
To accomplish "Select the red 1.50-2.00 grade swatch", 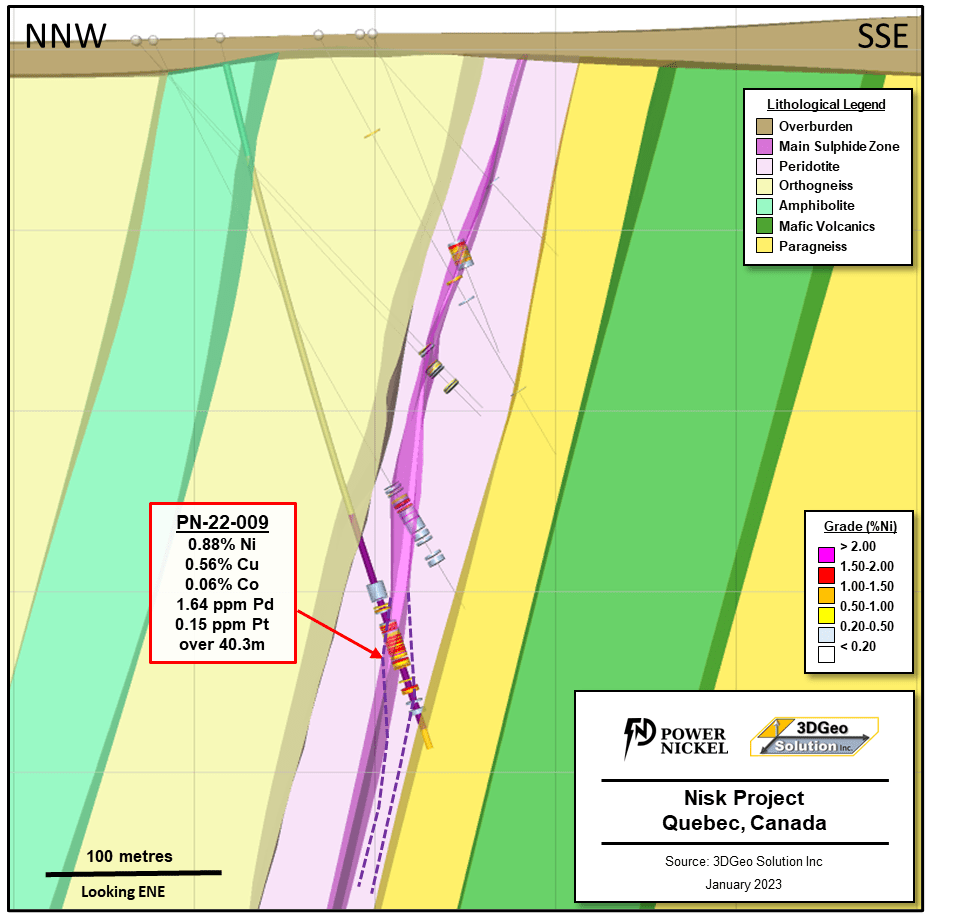I will pos(826,575).
